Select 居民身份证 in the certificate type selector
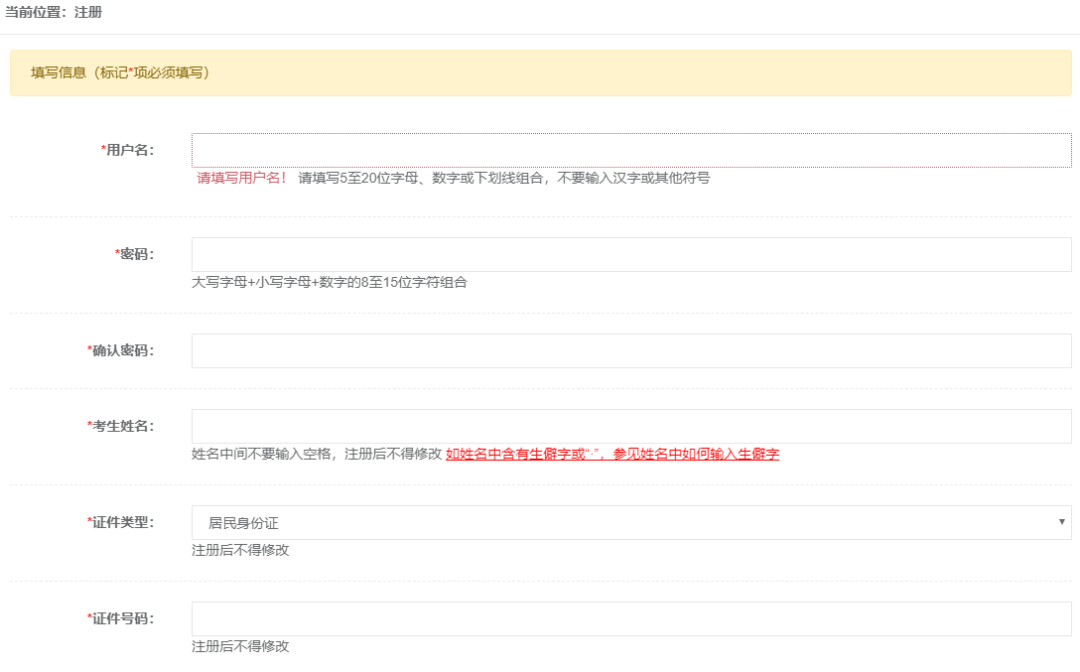This screenshot has width=1080, height=672. pos(240,522)
